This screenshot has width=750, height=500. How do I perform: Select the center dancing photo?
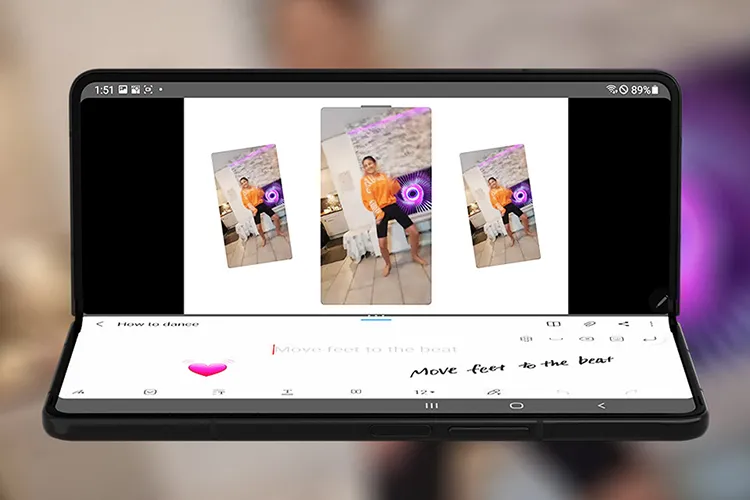[376, 205]
